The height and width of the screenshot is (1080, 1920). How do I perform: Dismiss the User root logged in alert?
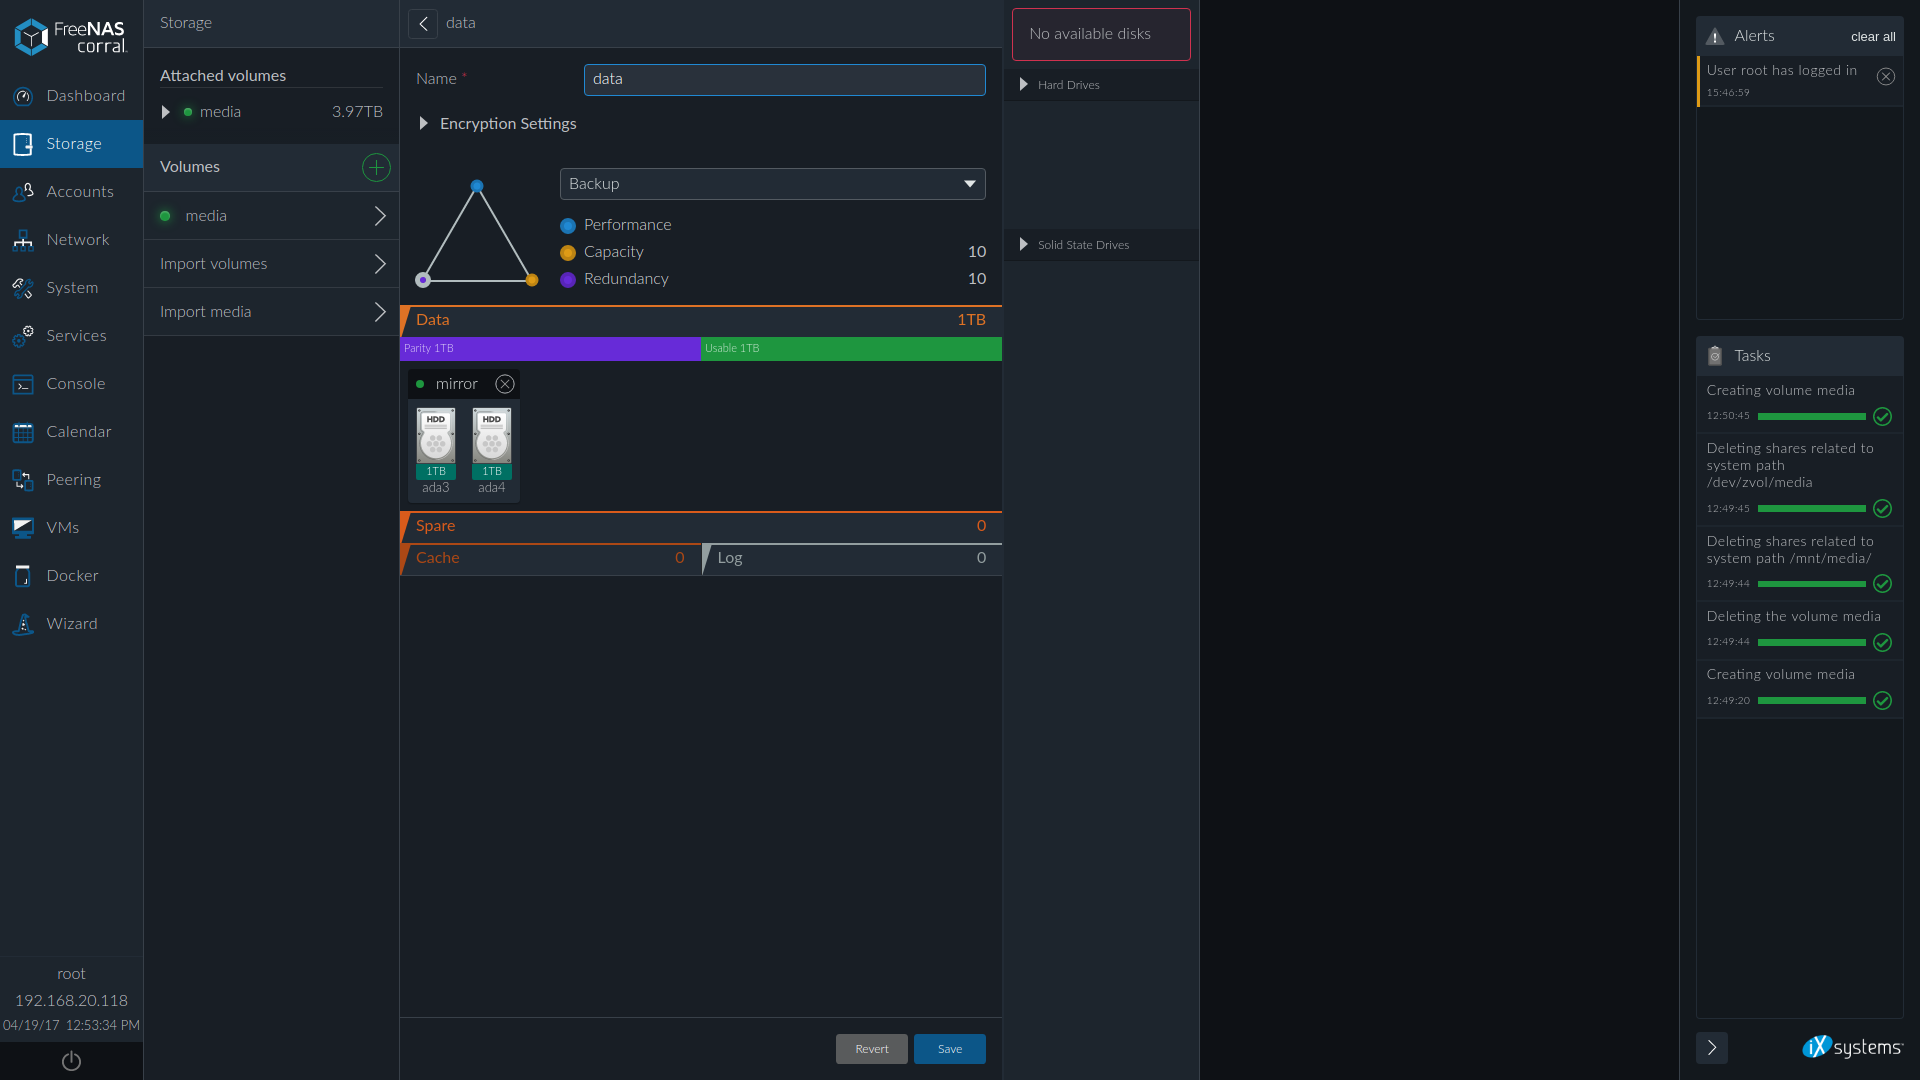point(1886,76)
